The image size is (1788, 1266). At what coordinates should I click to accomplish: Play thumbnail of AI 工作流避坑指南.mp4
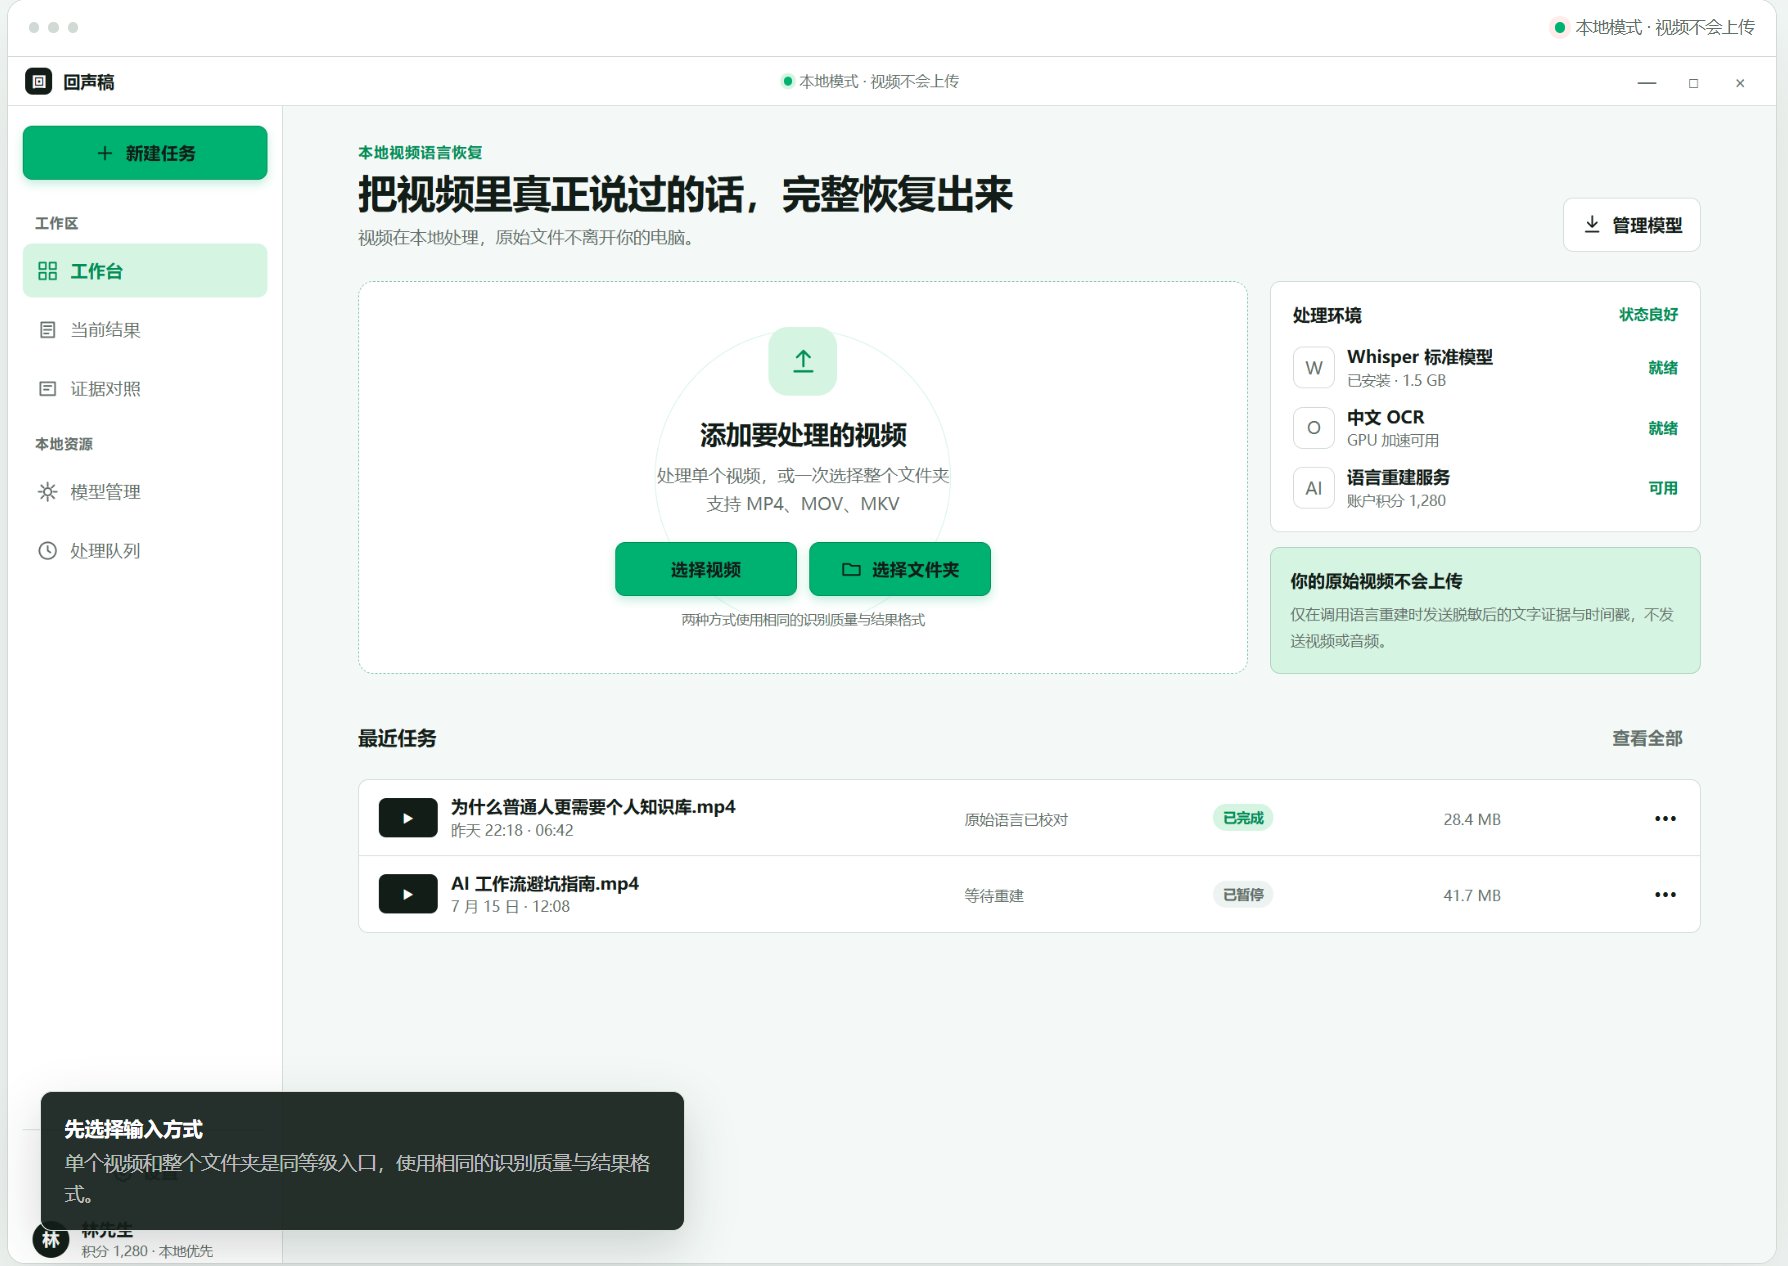click(408, 894)
